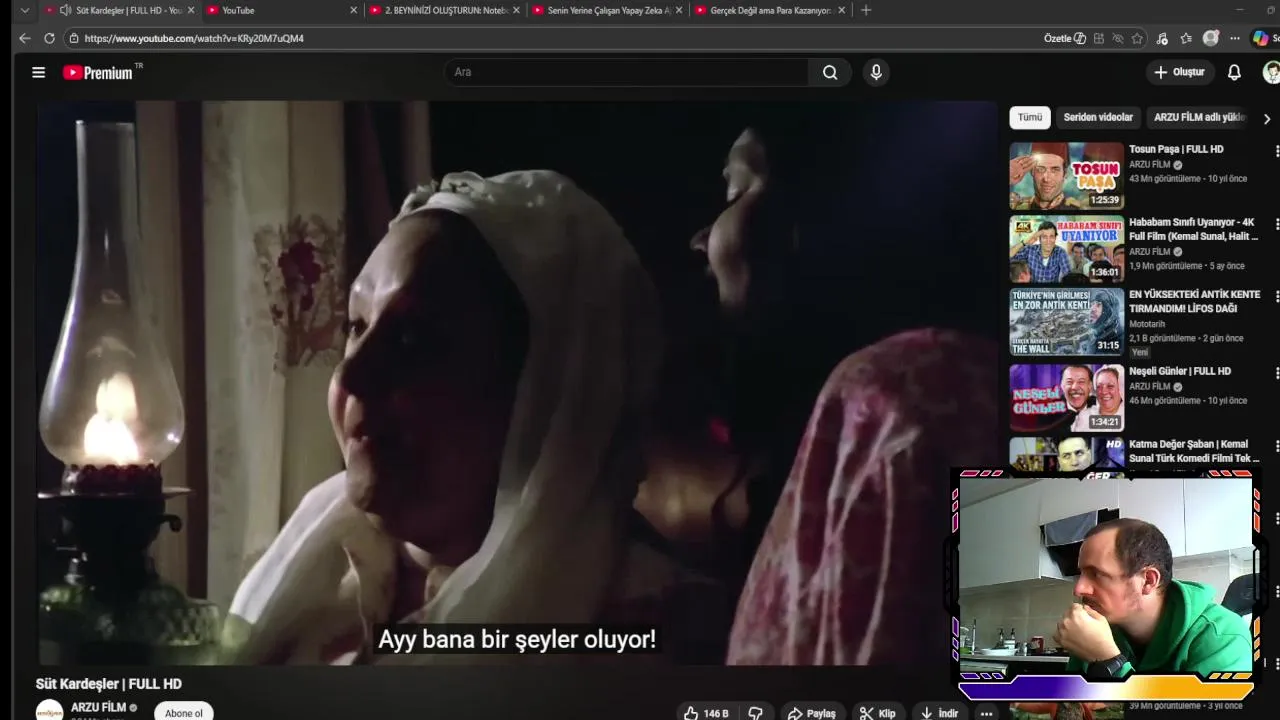Open Hababam Sınıfı Uyanıyor thumbnail
The width and height of the screenshot is (1280, 720).
point(1066,249)
